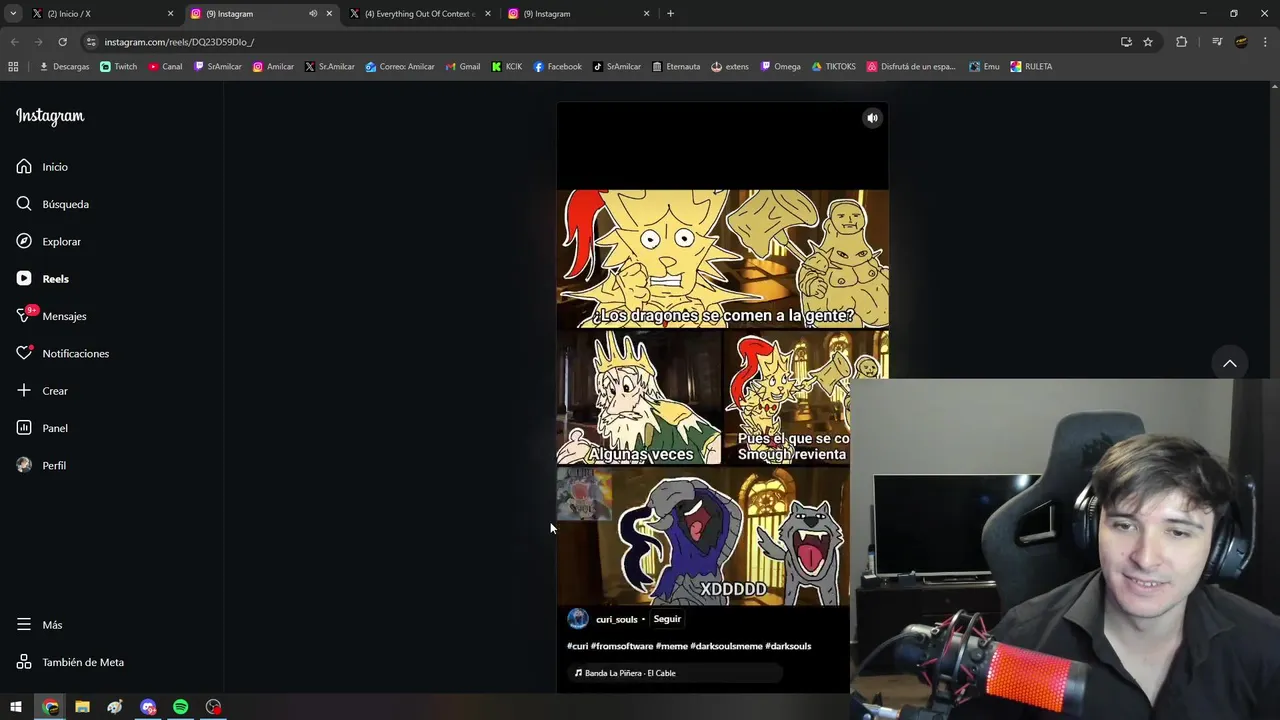Open Perfil in the sidebar
The height and width of the screenshot is (720, 1280).
click(41, 465)
